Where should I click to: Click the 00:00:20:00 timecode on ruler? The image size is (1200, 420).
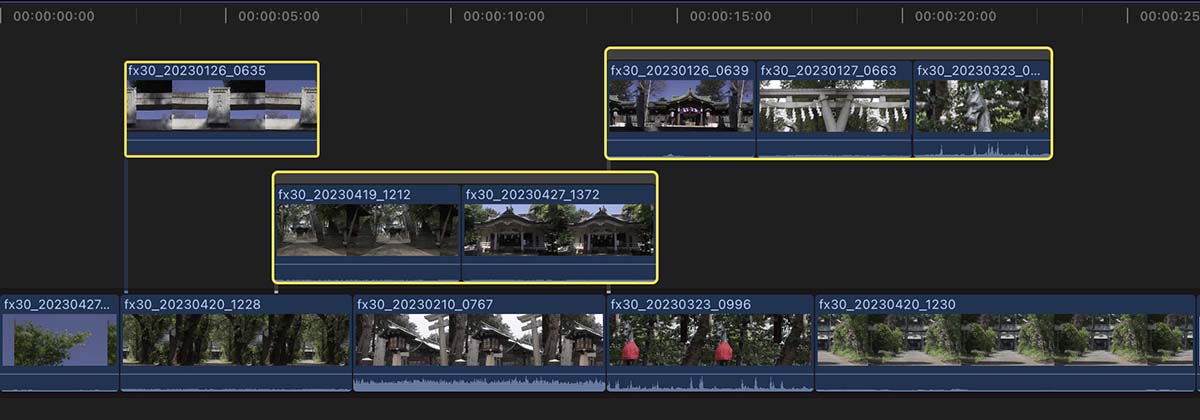click(955, 16)
